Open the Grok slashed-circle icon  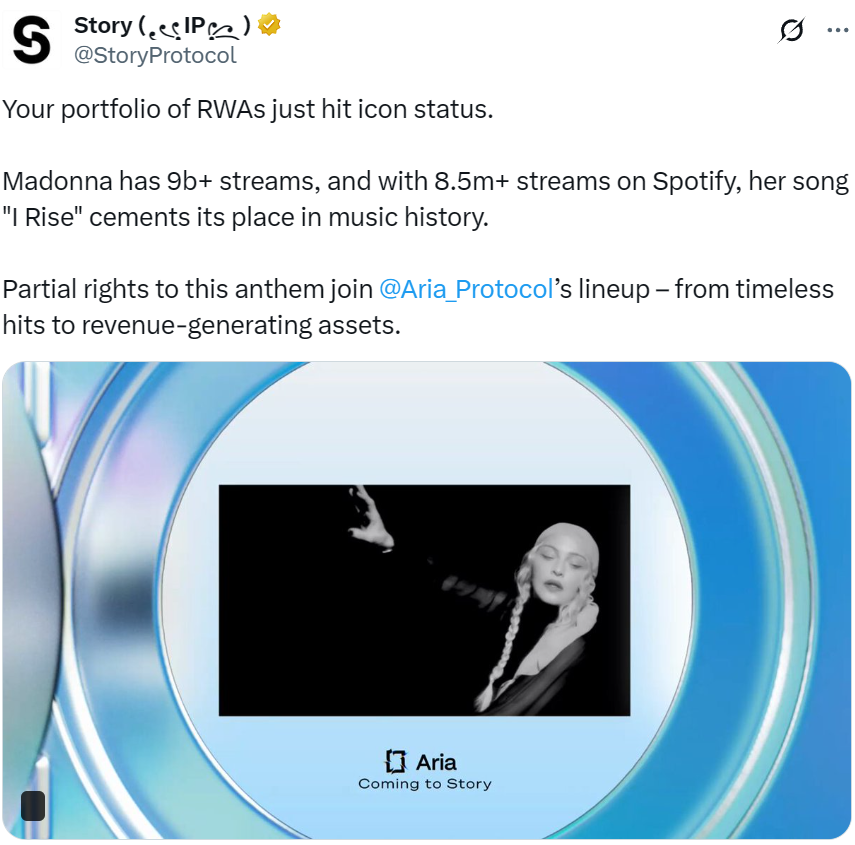click(x=791, y=30)
